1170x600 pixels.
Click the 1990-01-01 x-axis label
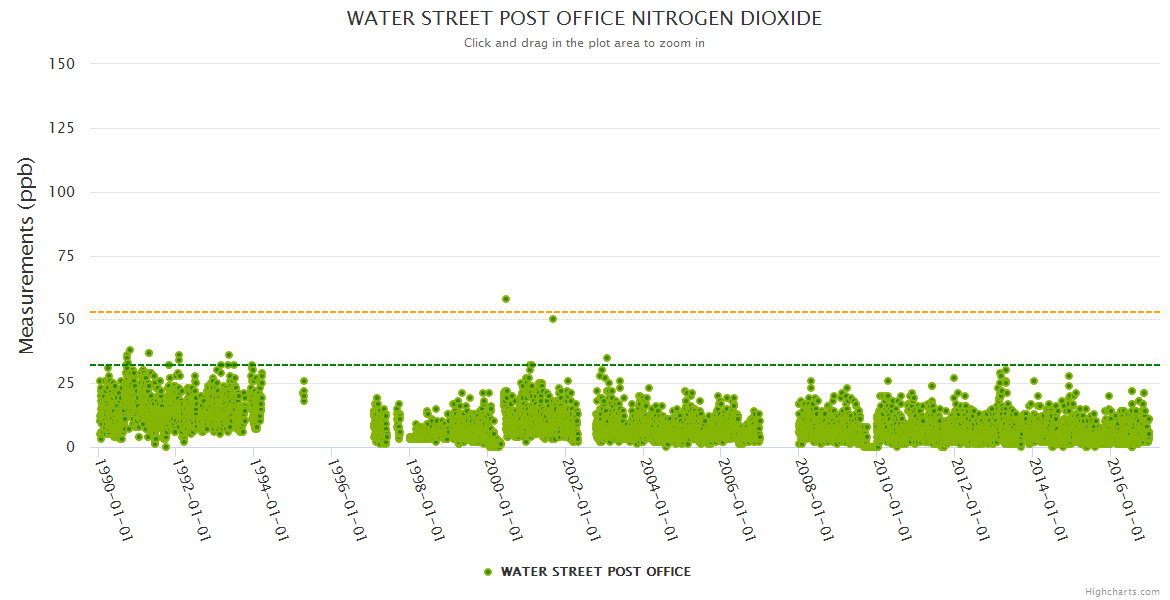(114, 500)
